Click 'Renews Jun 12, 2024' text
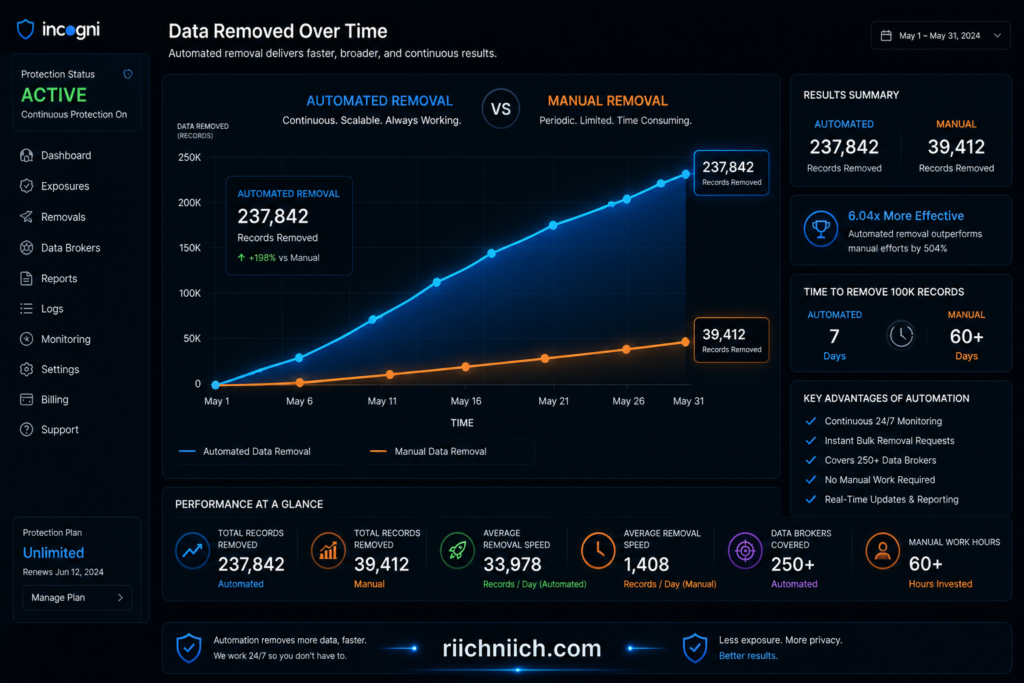 (x=63, y=572)
